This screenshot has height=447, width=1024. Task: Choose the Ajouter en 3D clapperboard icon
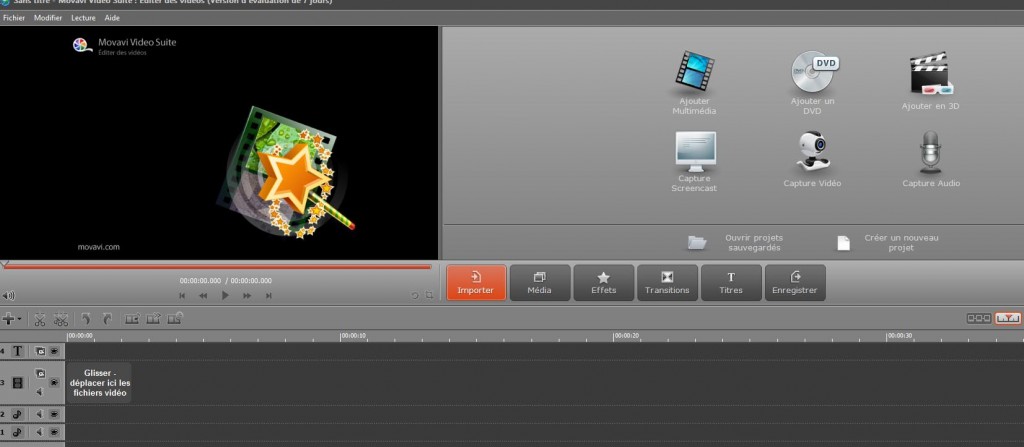[931, 74]
